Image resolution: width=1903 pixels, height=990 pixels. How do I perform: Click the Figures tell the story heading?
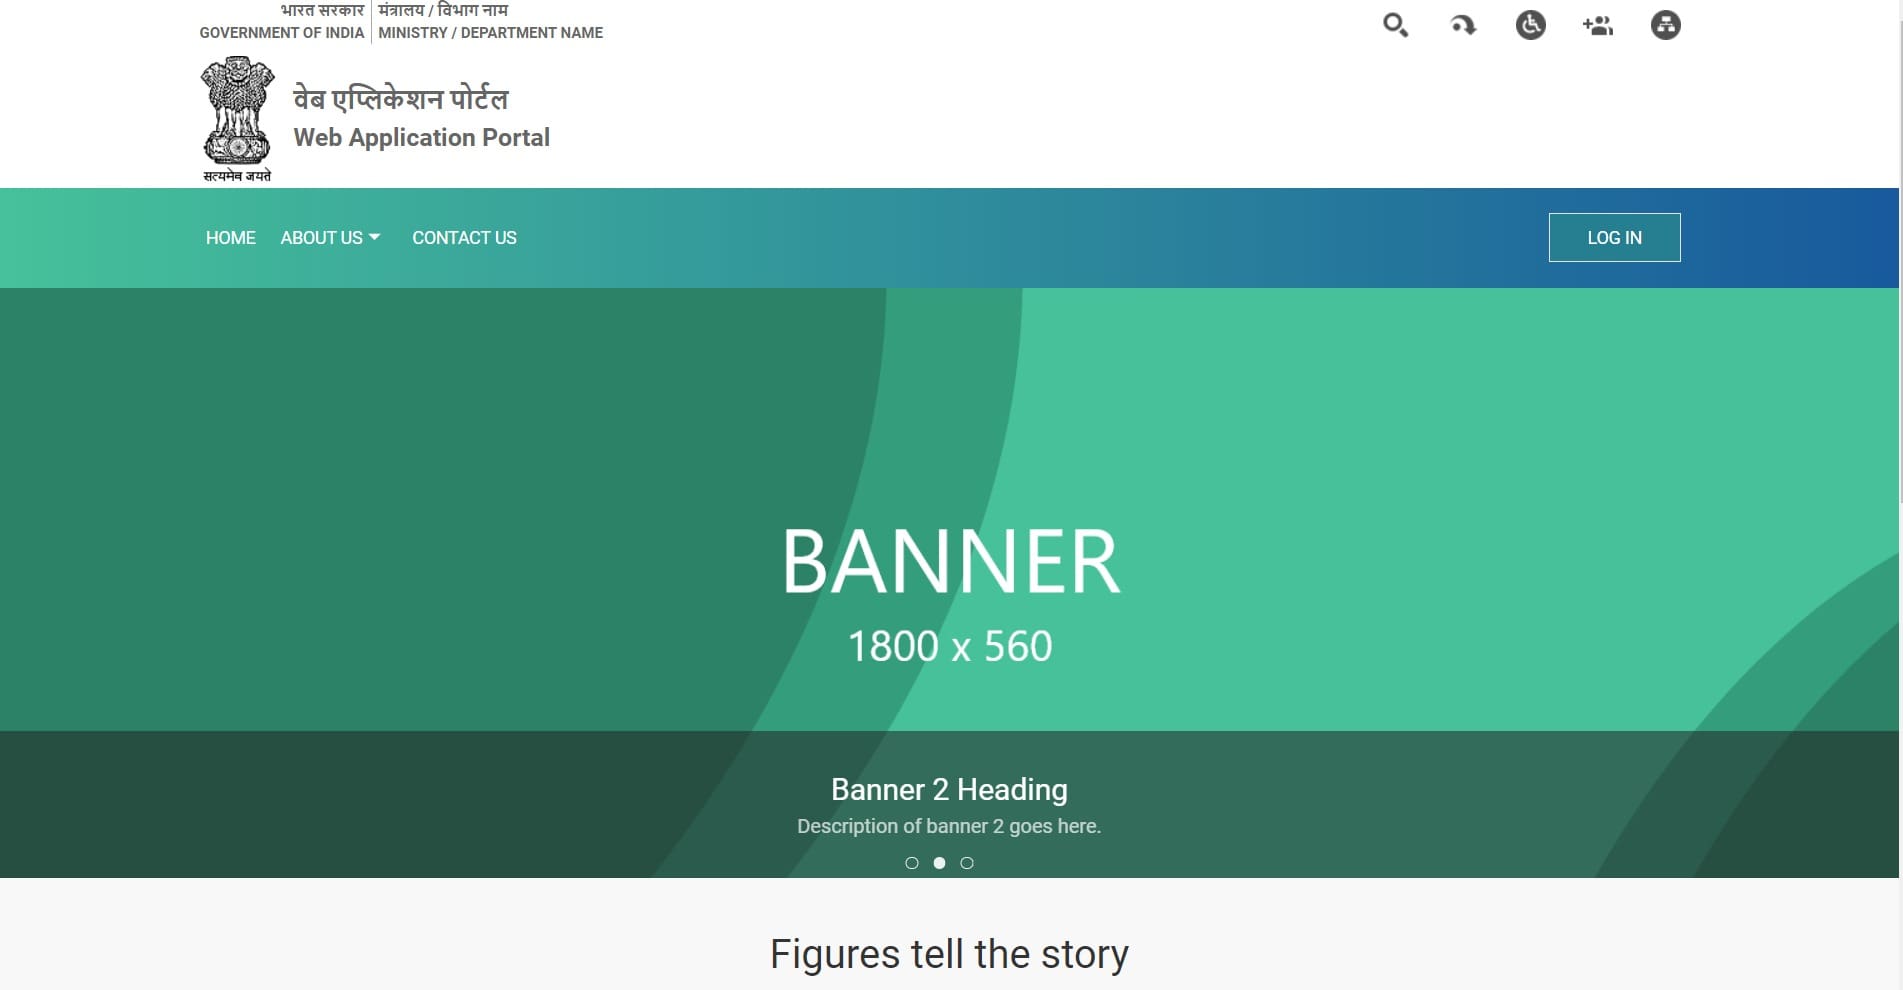[x=949, y=954]
